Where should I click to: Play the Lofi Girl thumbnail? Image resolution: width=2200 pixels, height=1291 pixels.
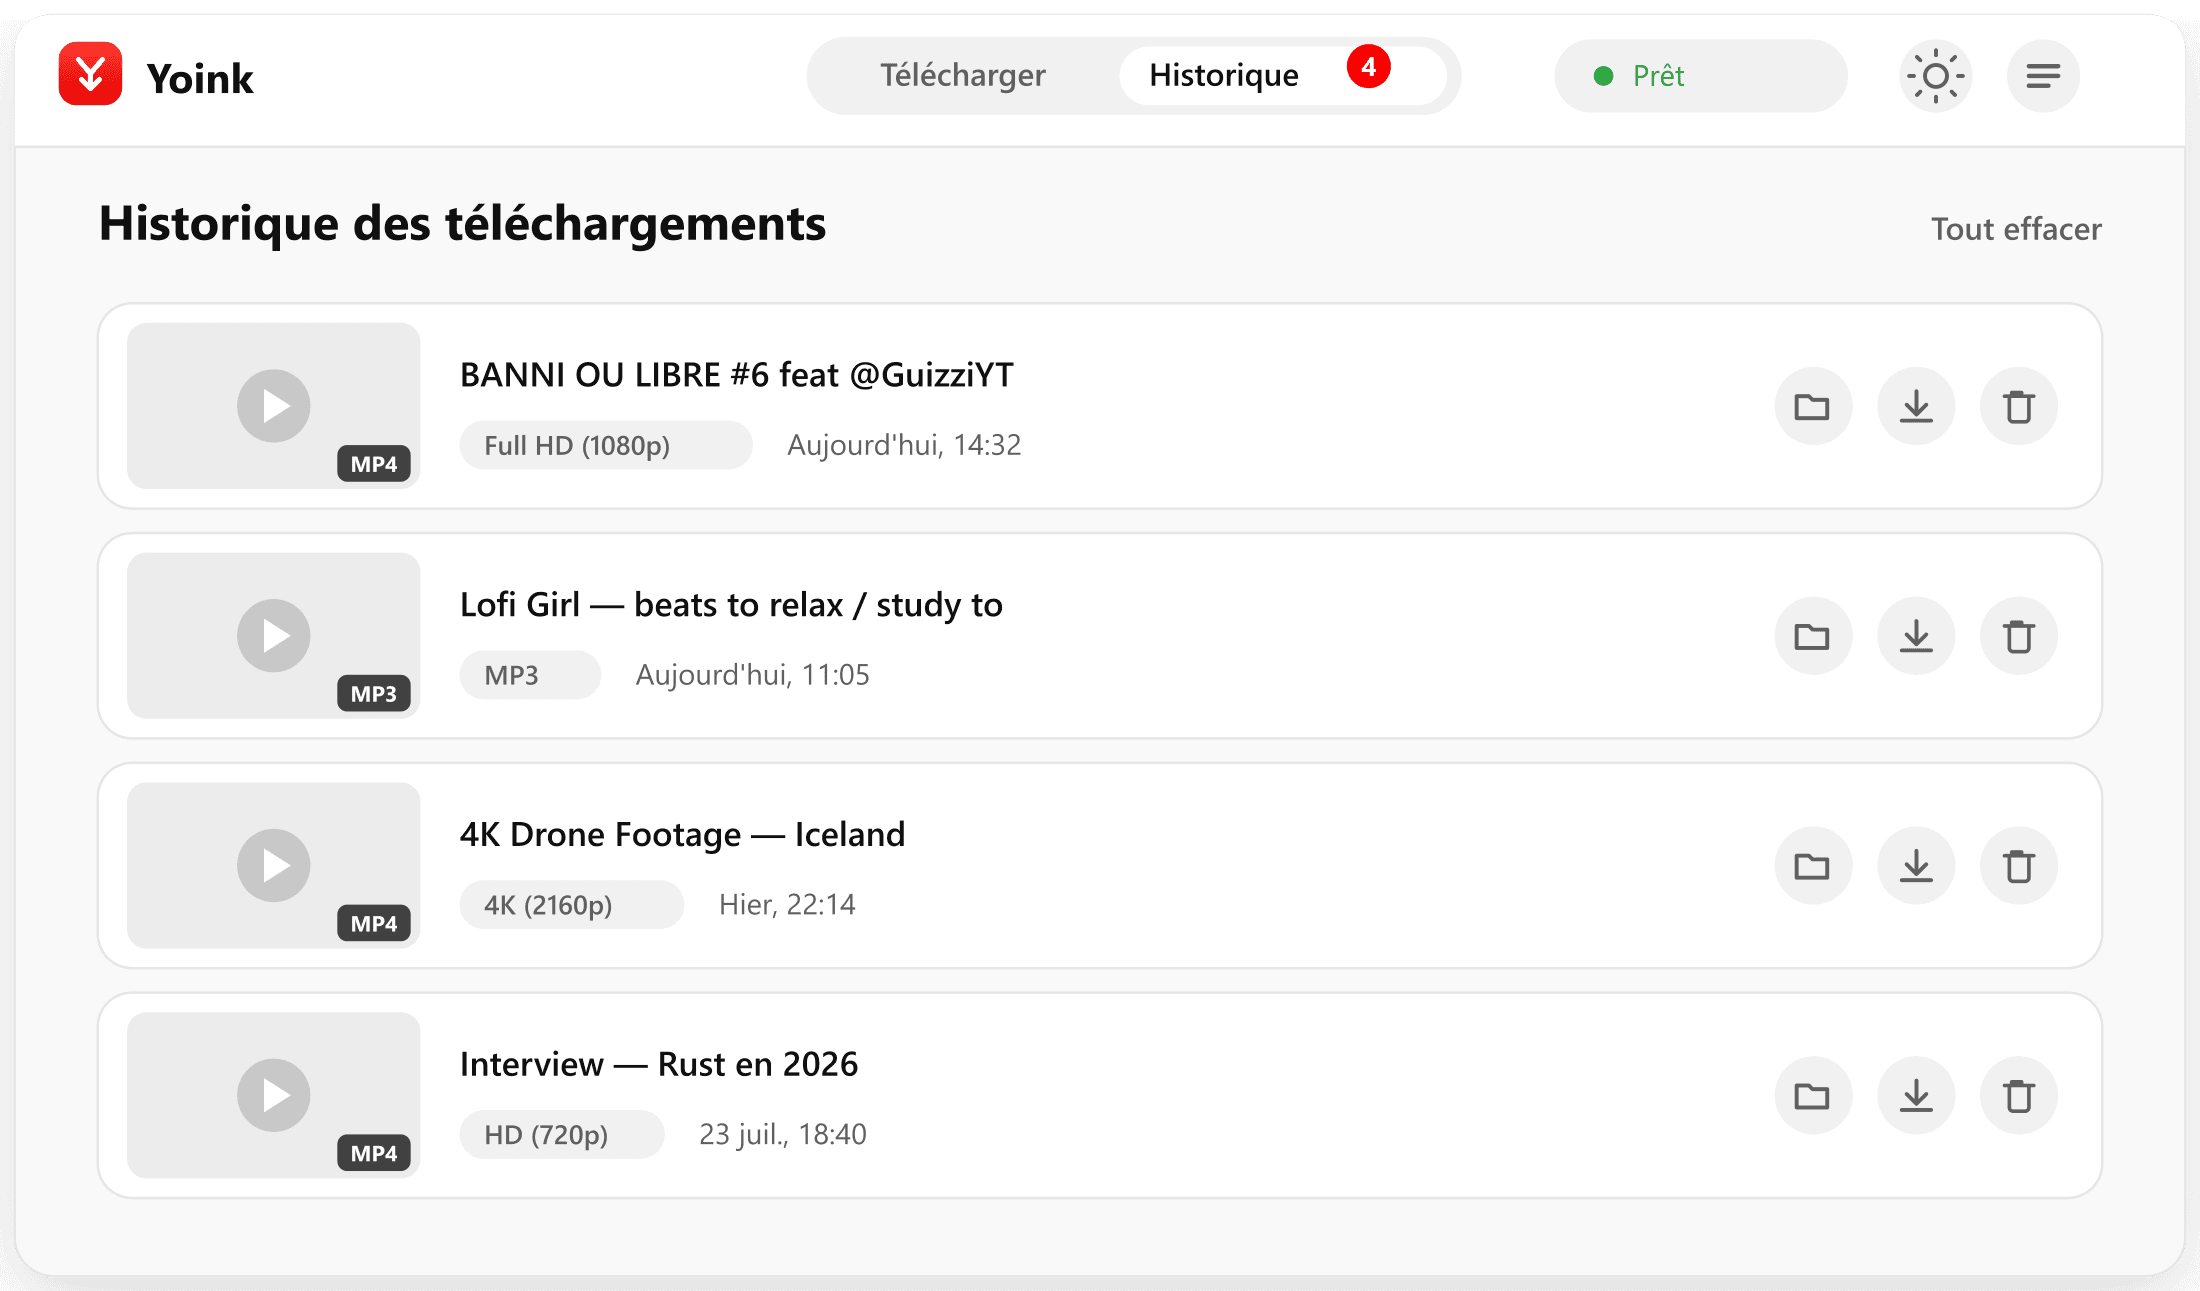[274, 636]
